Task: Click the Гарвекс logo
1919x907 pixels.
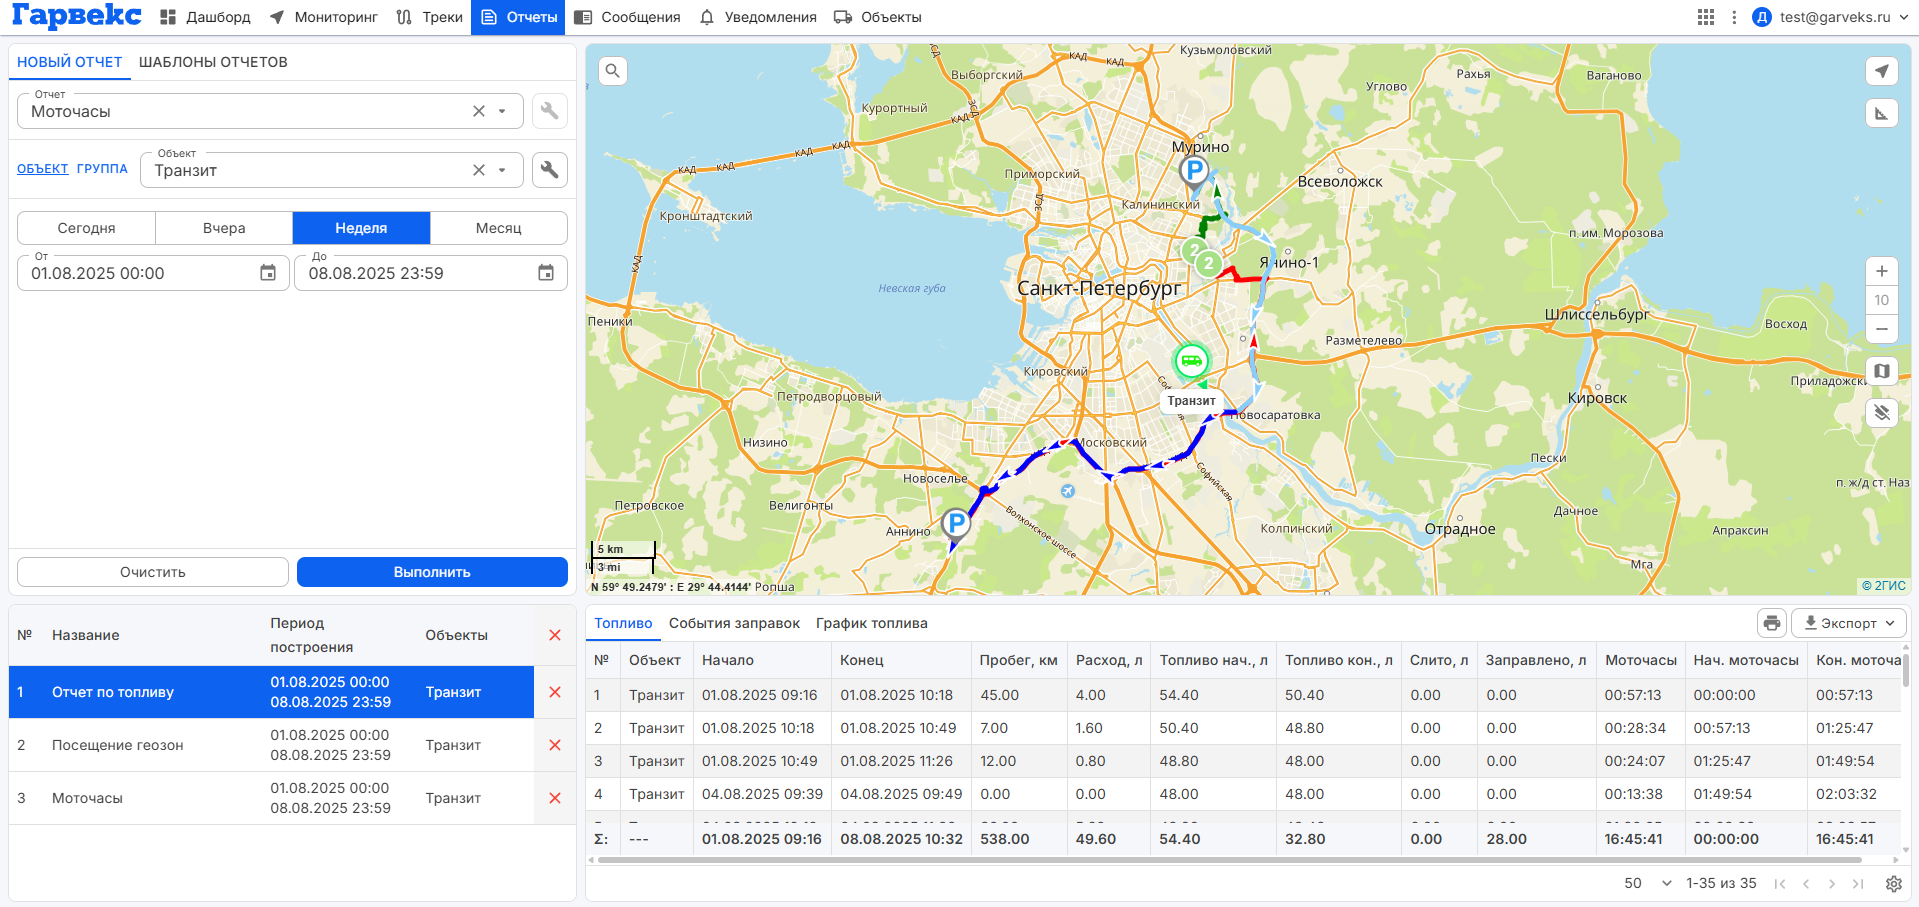Action: pos(77,16)
